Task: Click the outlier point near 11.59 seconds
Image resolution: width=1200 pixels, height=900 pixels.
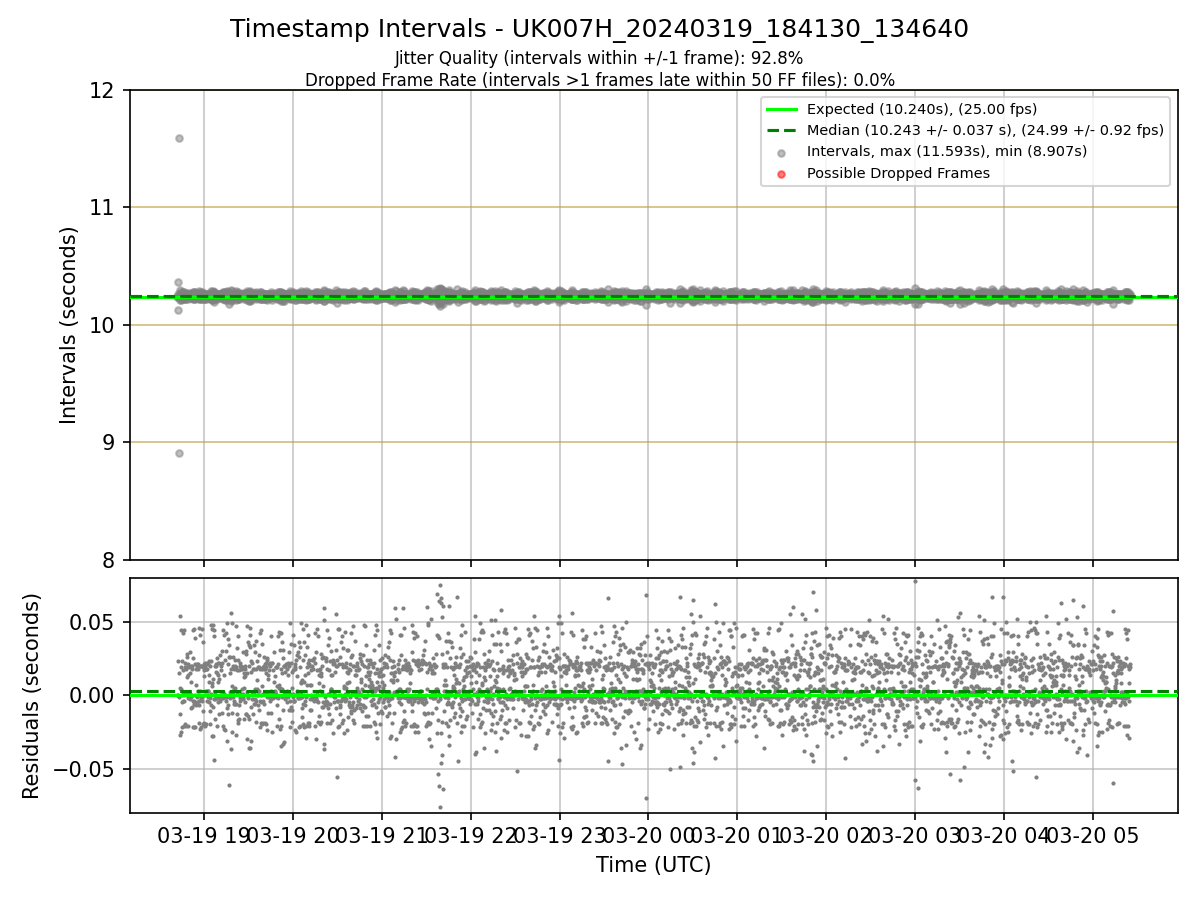Action: point(179,138)
